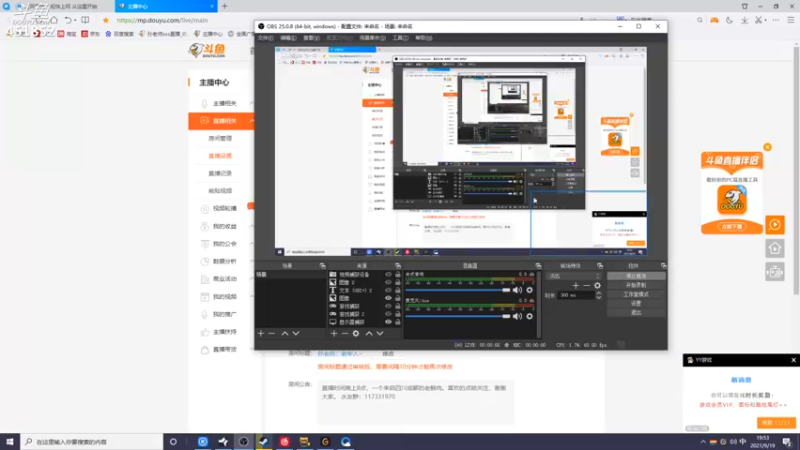Click the screenshot scissors icon in browser toolbar

tap(758, 20)
